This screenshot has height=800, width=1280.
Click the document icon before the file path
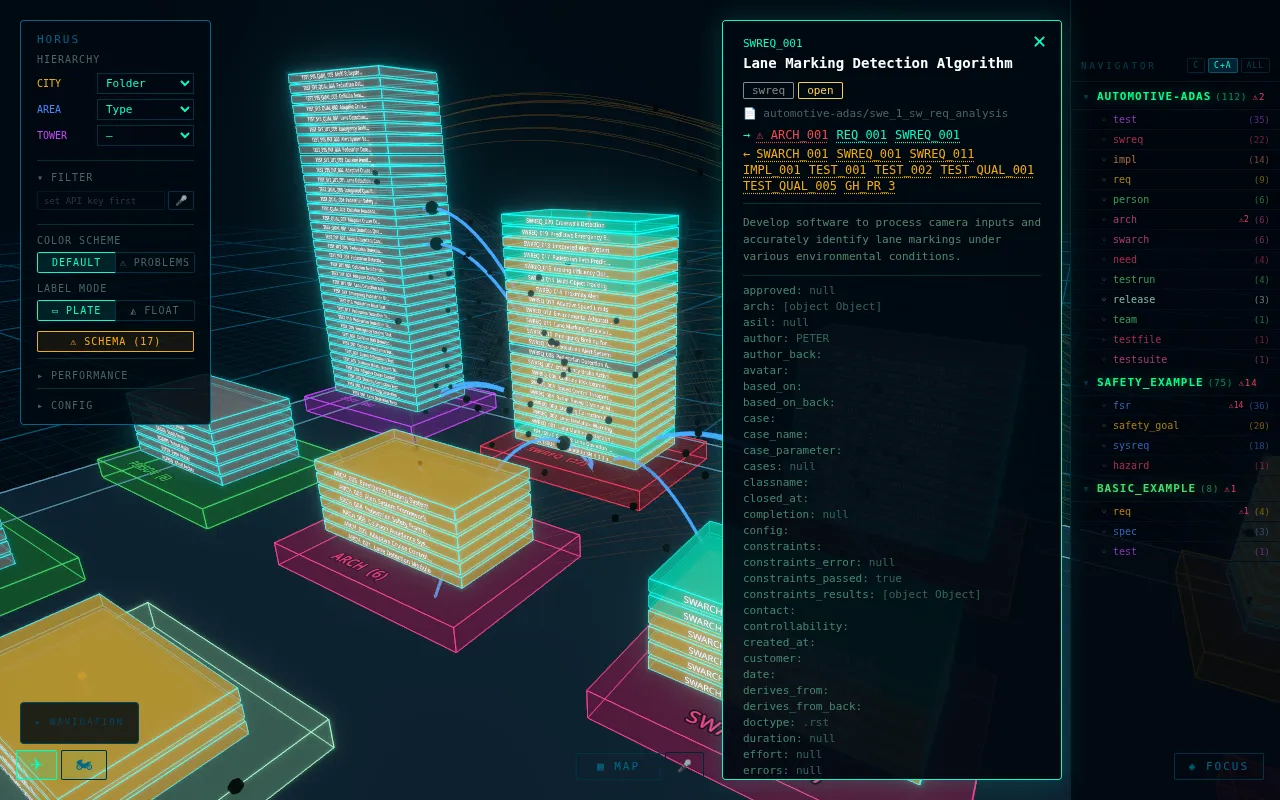pos(750,114)
